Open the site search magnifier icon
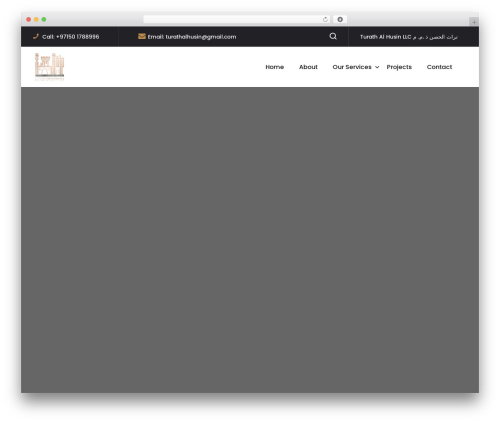Viewport: 500px width, 423px height. coord(333,36)
